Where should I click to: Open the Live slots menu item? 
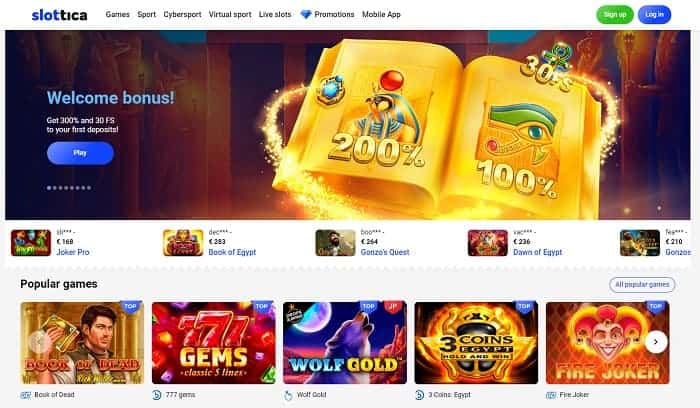[275, 15]
